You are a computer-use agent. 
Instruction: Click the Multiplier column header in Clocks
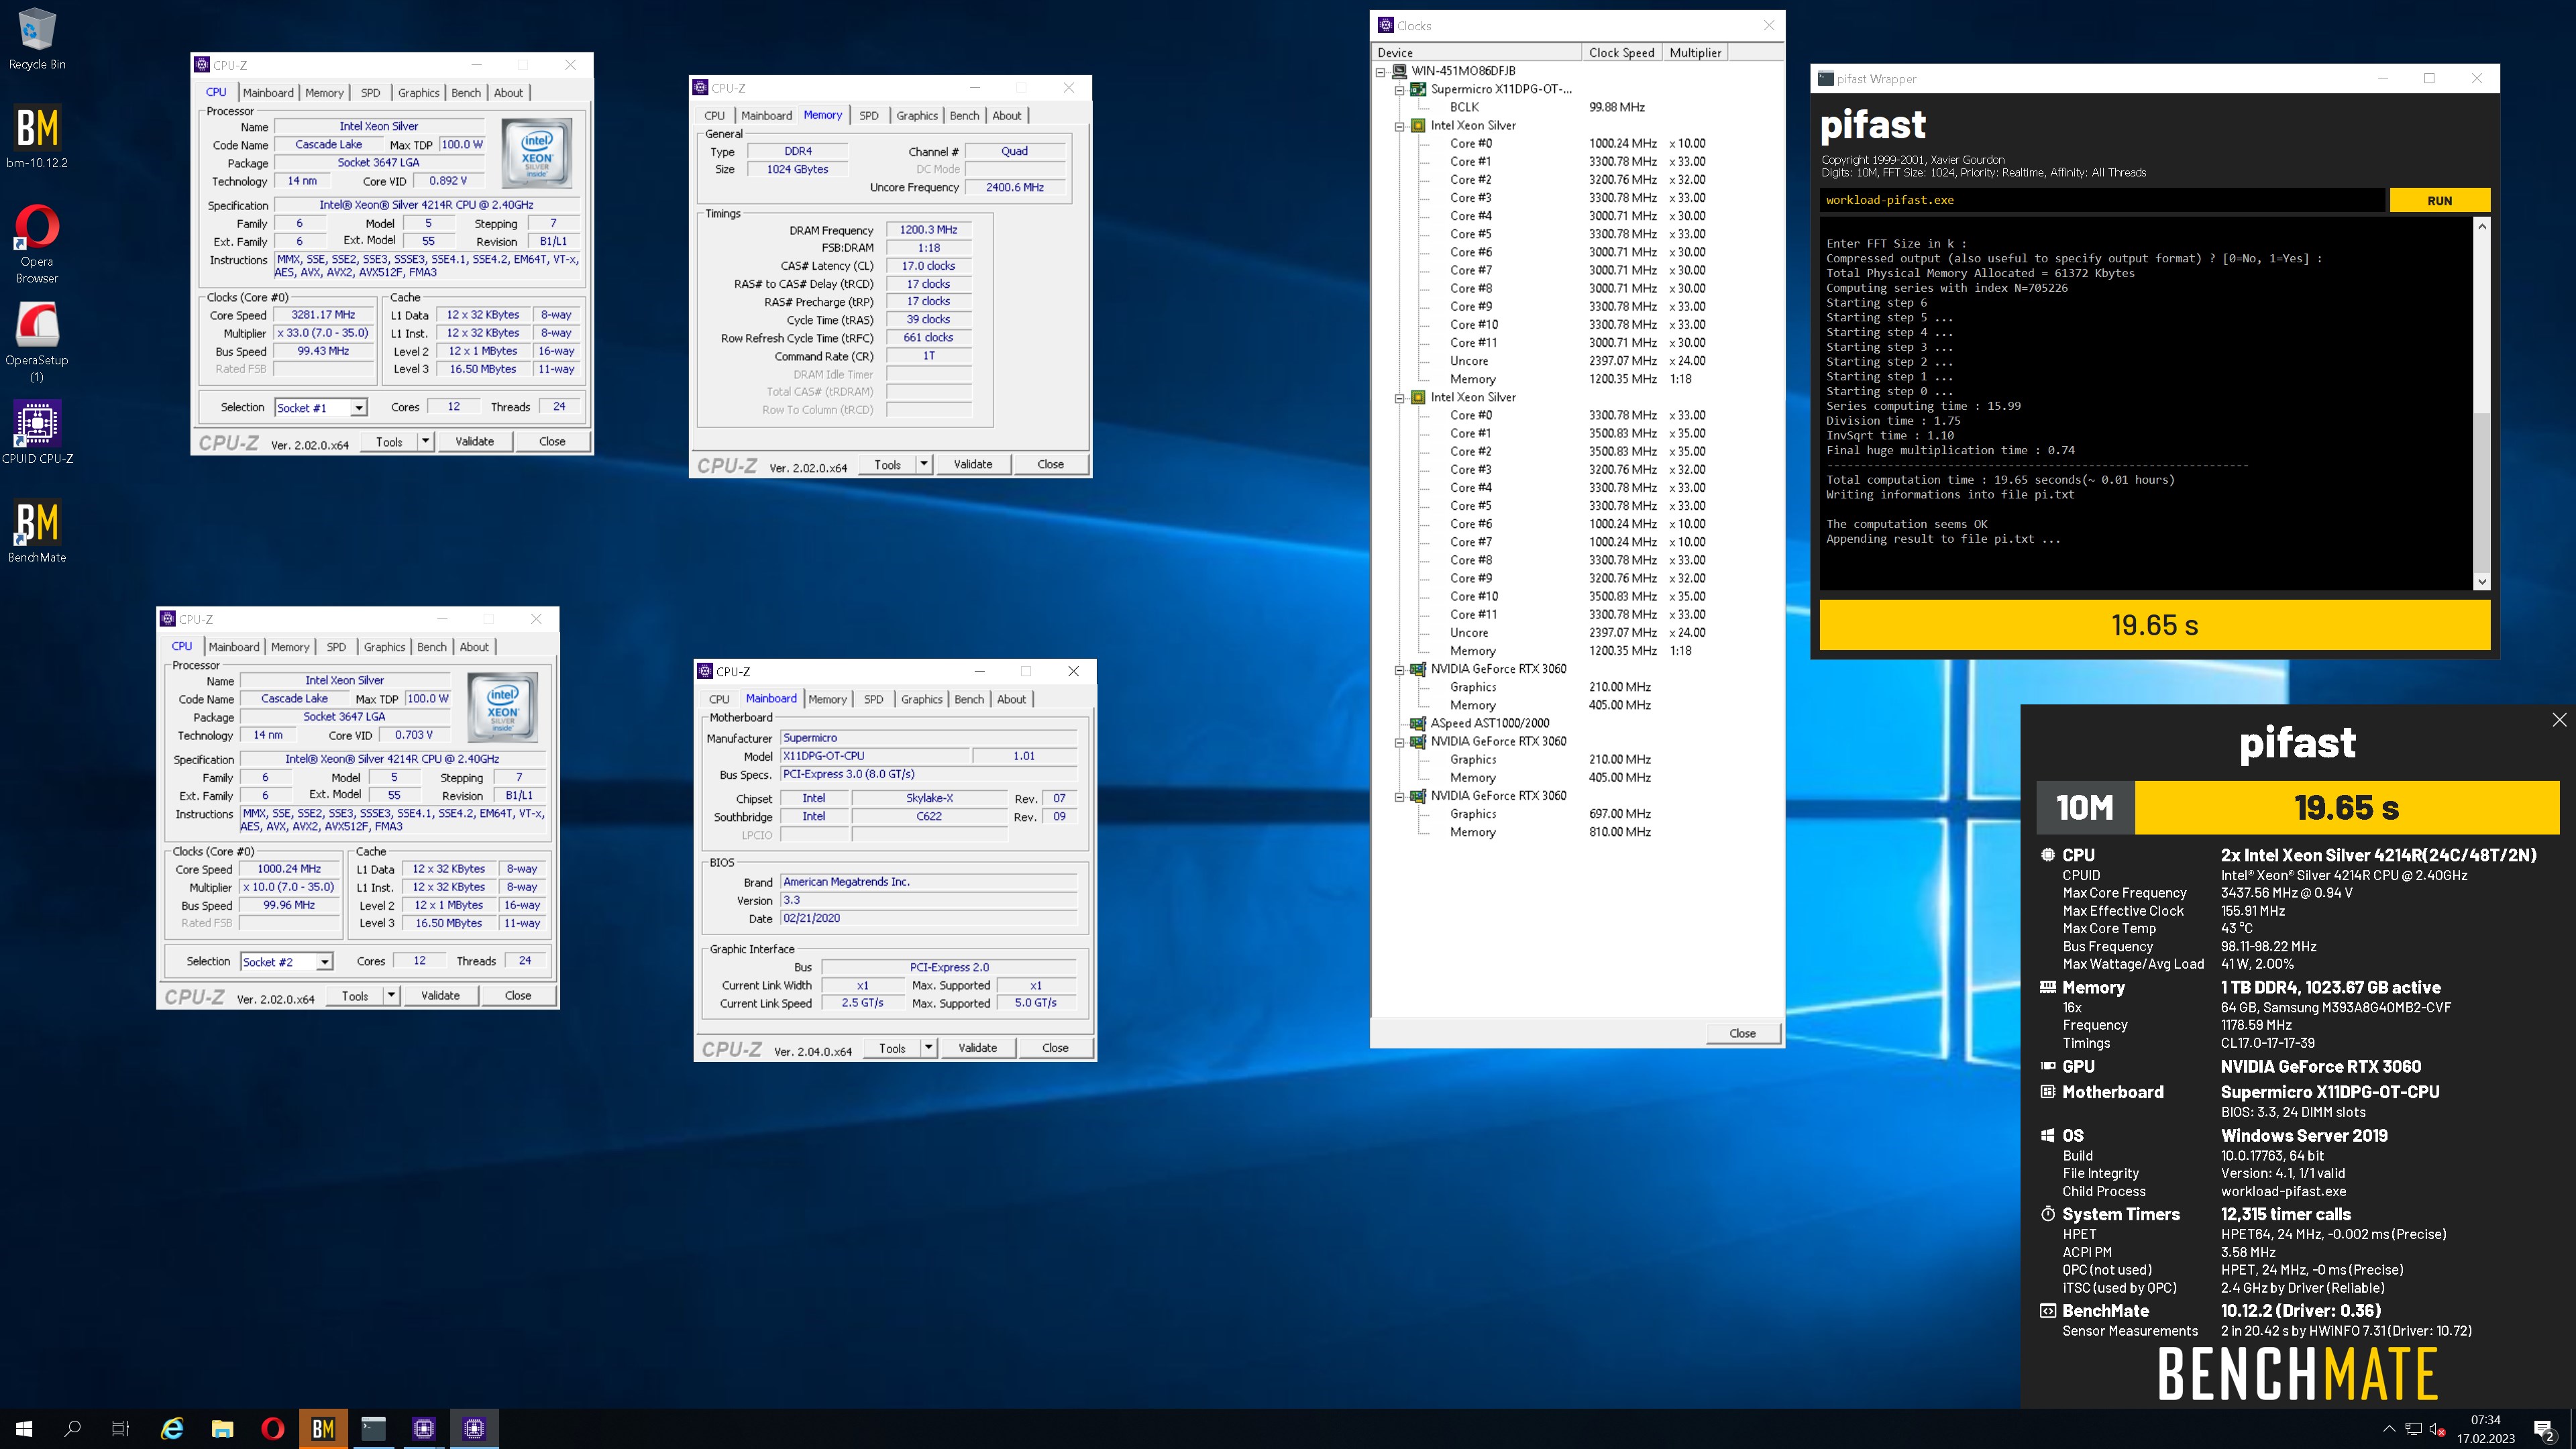point(1695,52)
